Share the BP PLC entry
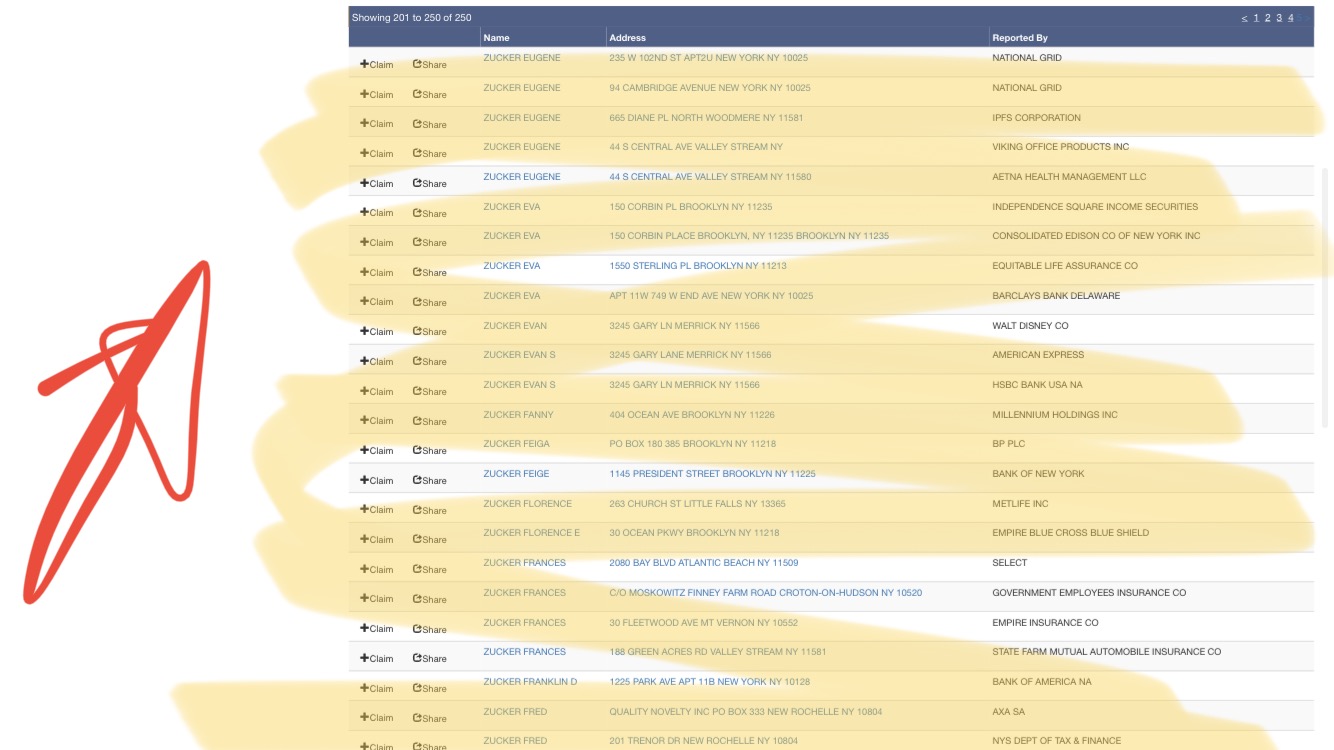Viewport: 1334px width, 750px height. tap(430, 451)
